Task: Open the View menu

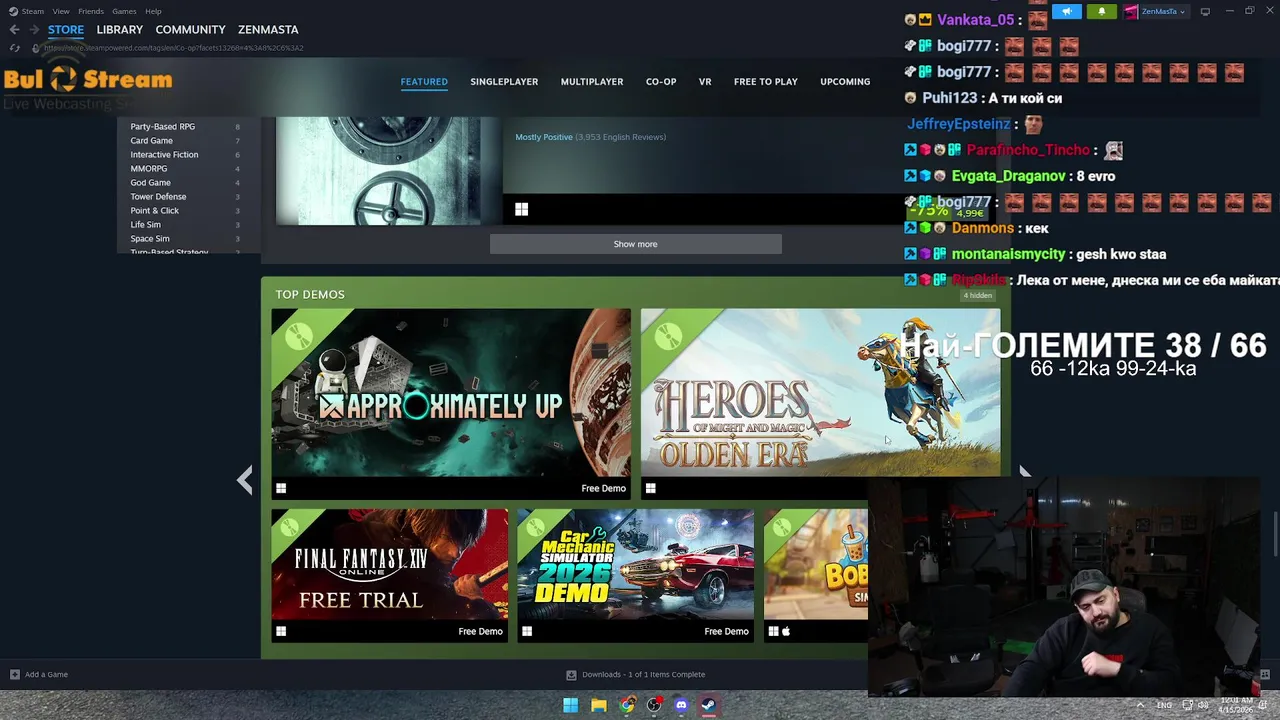Action: pos(61,11)
